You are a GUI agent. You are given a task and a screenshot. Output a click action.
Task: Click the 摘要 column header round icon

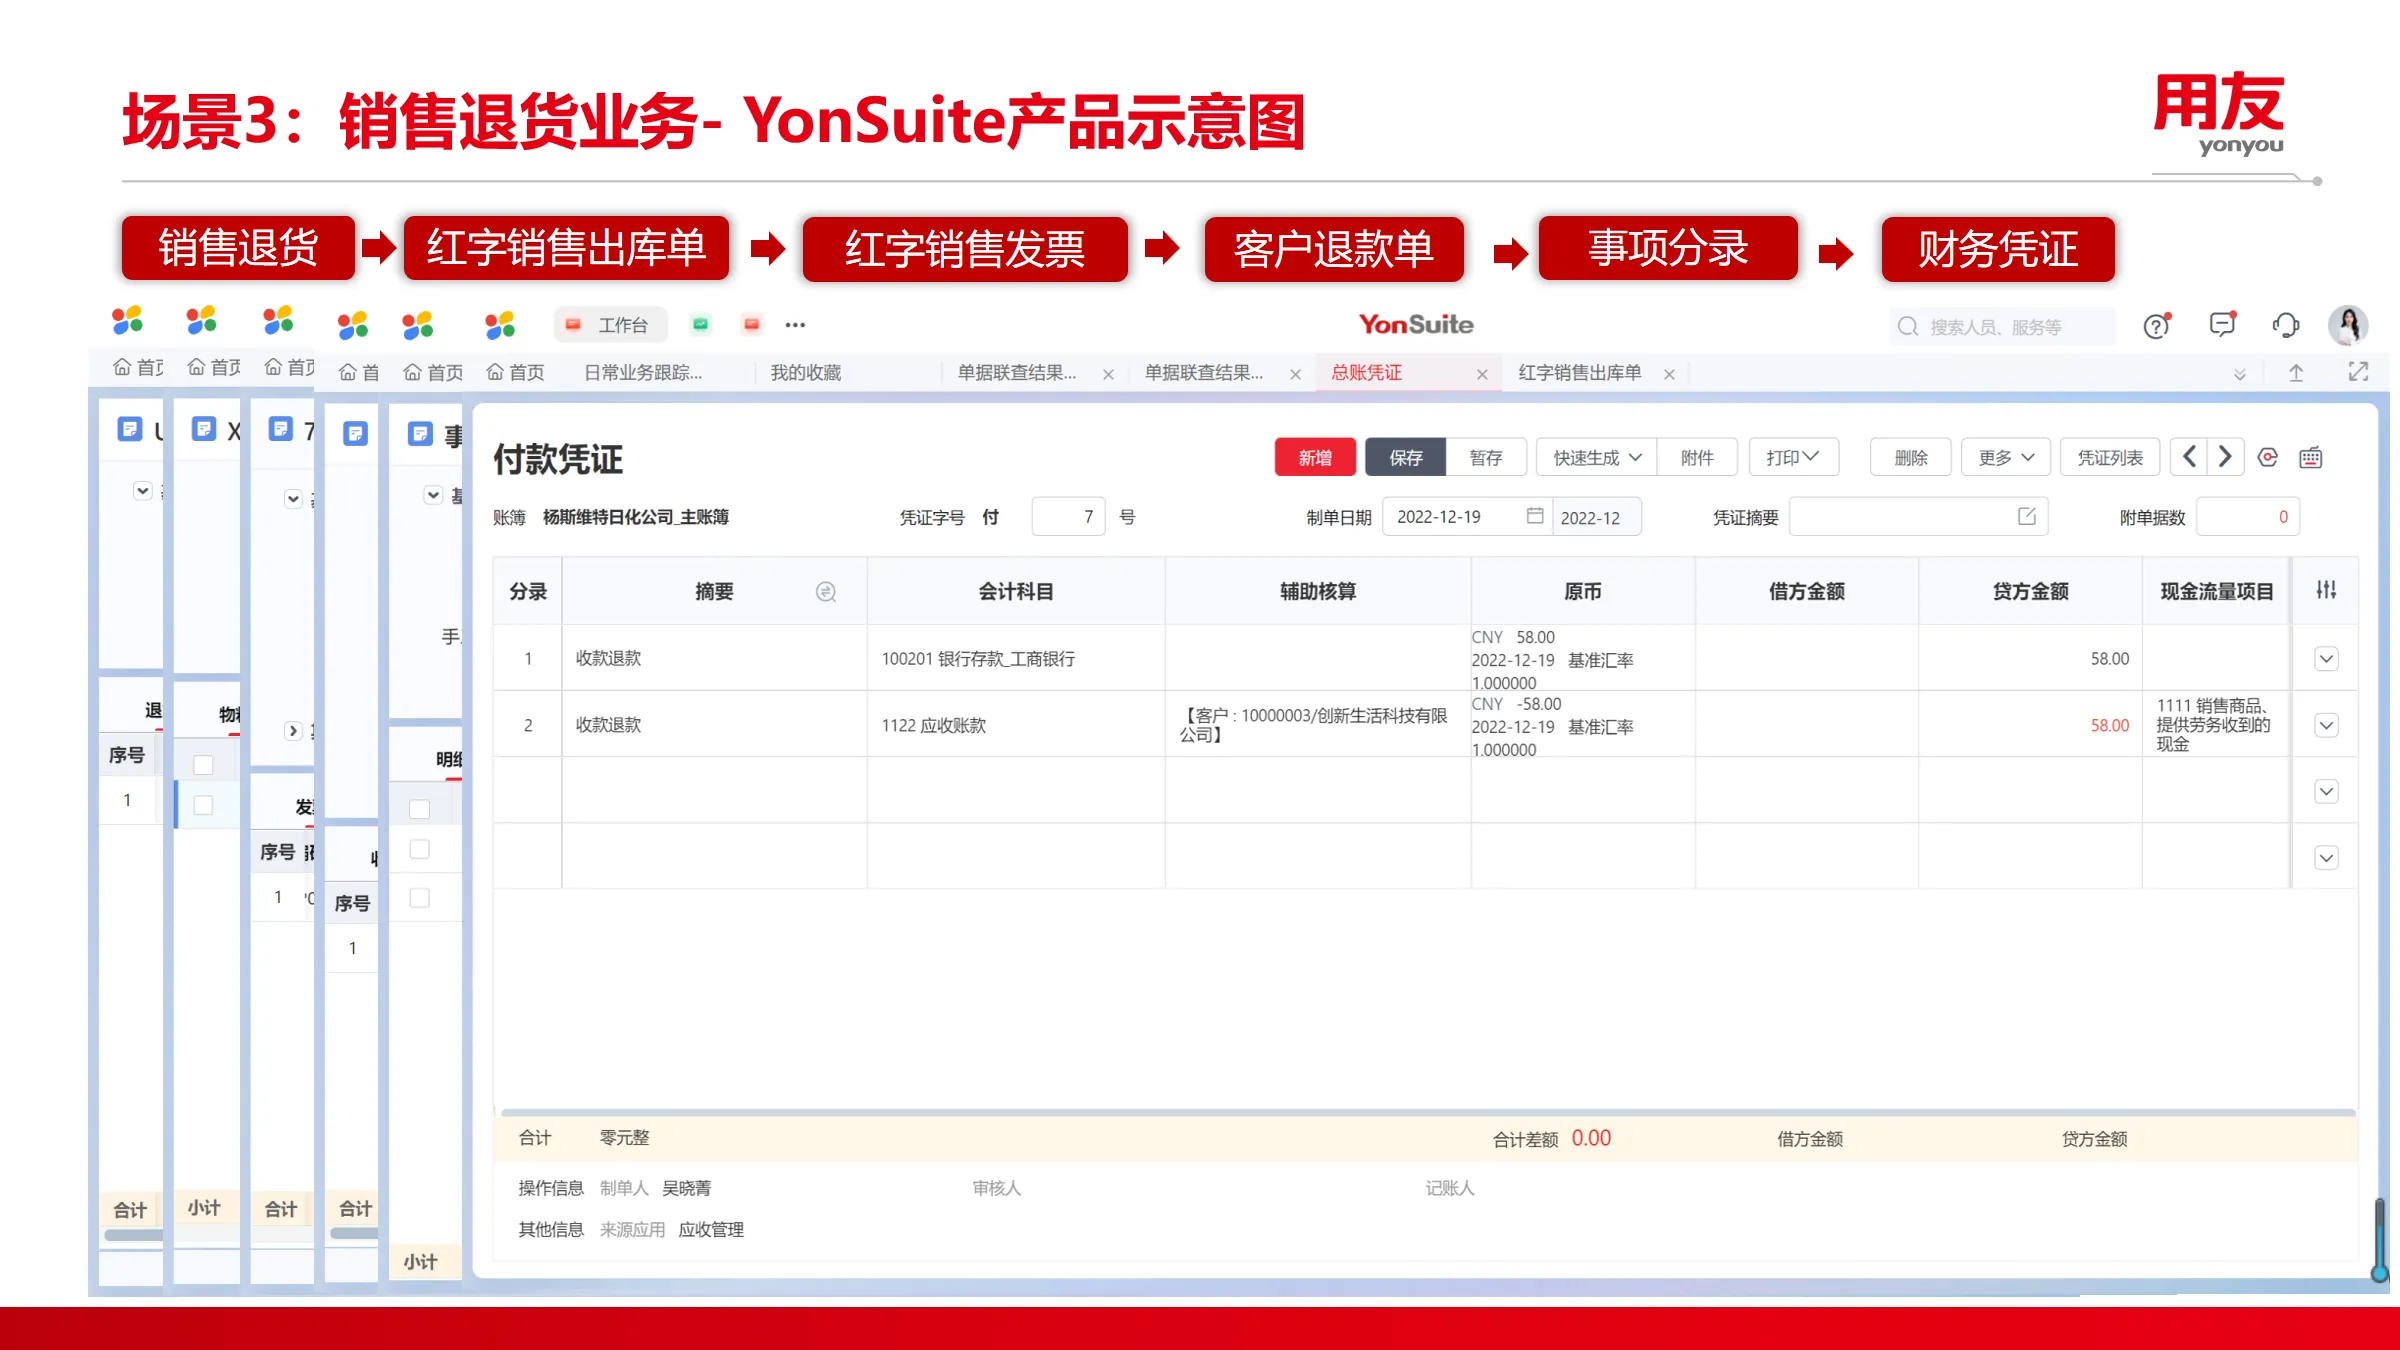[826, 592]
